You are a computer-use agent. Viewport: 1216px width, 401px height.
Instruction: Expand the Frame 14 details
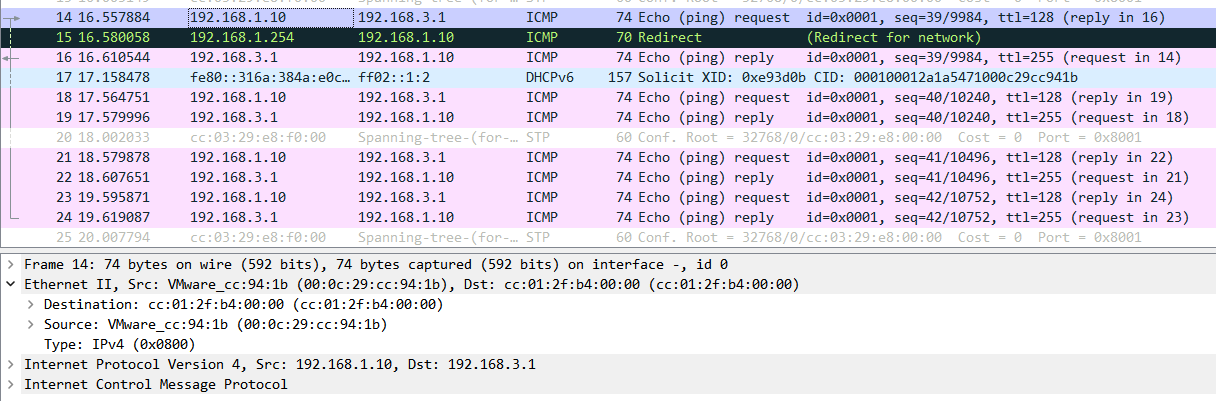pyautogui.click(x=10, y=264)
